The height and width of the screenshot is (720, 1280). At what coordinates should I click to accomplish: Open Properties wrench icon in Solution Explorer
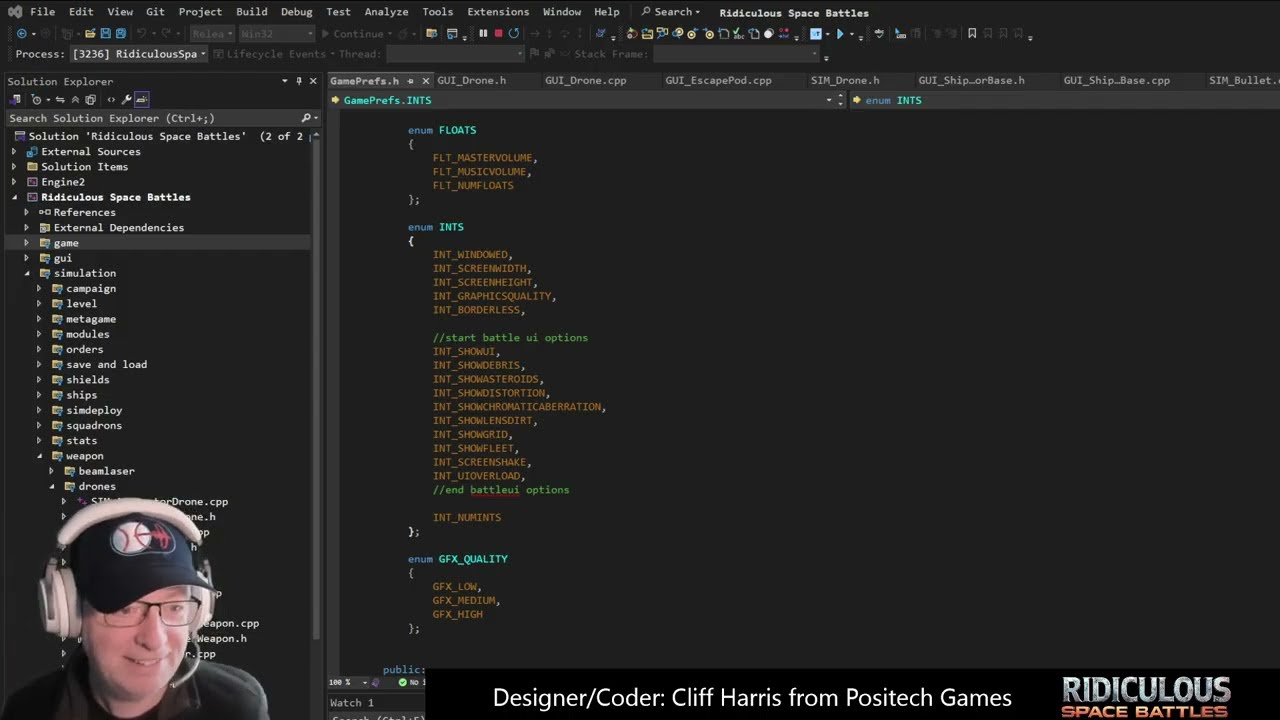126,100
